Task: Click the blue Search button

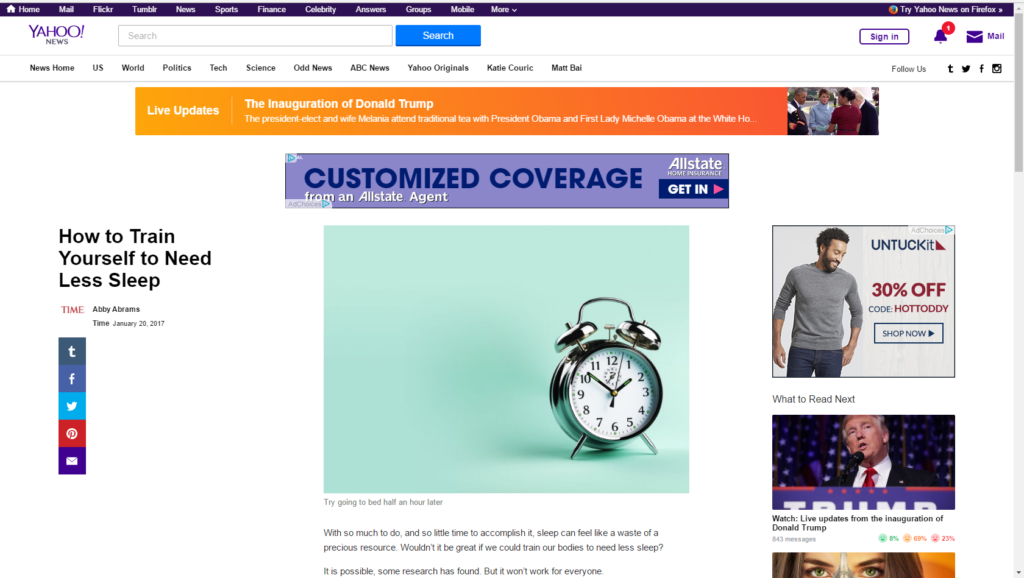Action: pos(438,35)
